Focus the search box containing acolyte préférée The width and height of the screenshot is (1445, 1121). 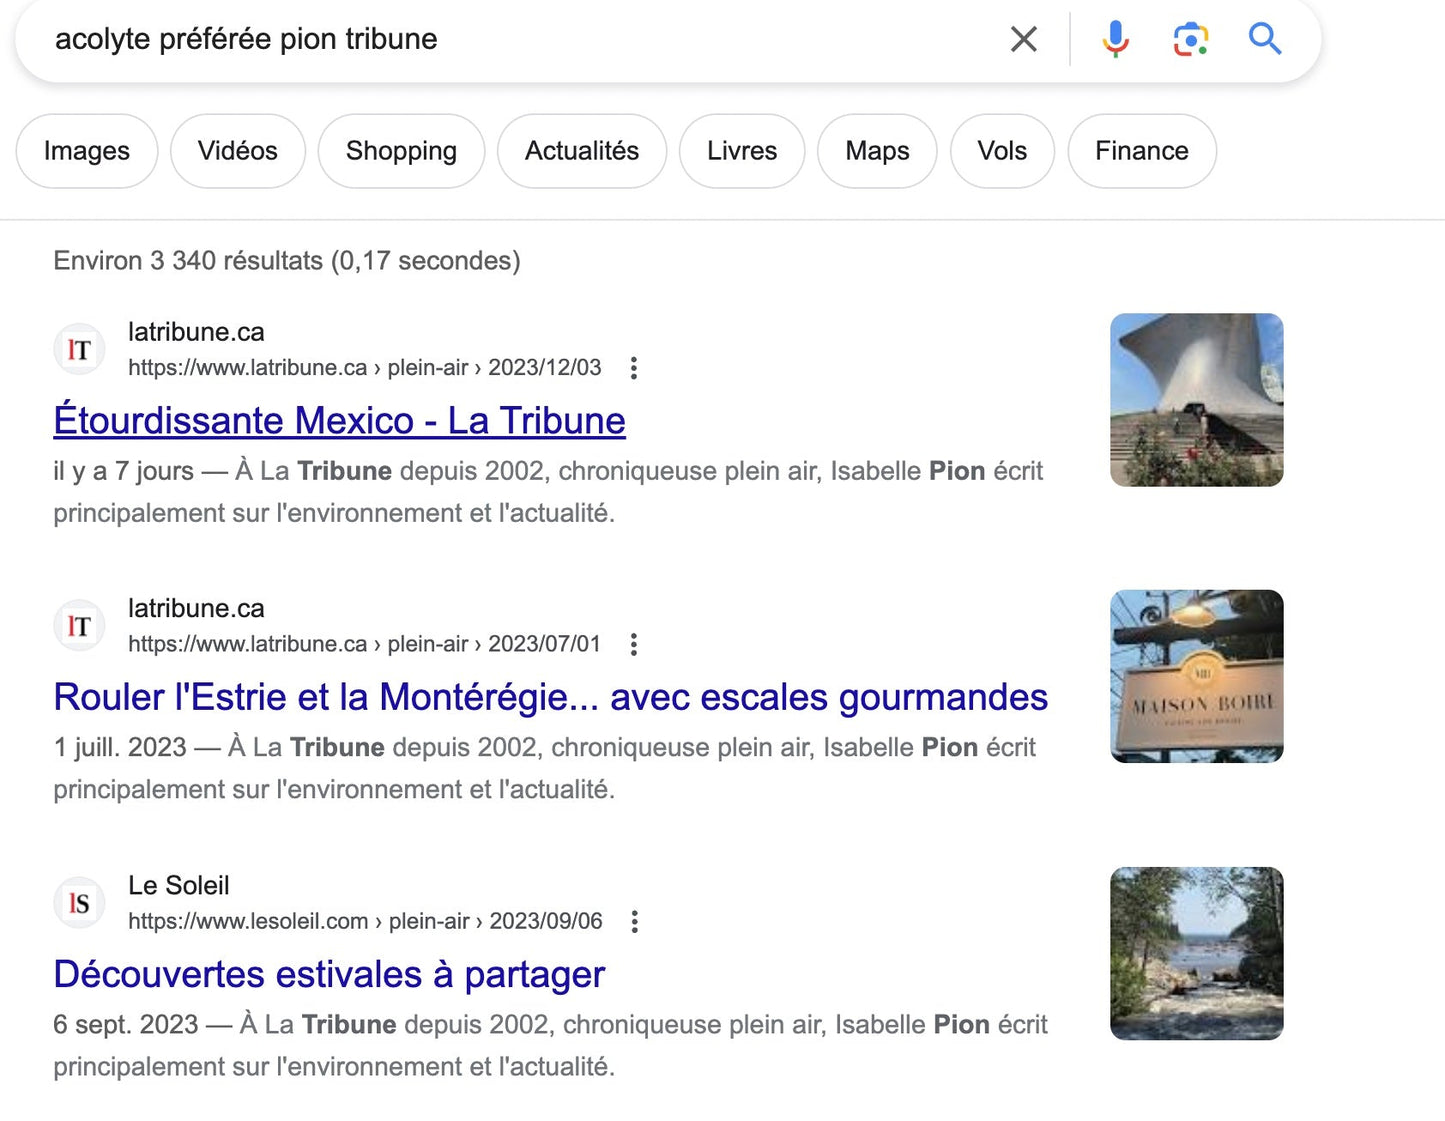500,39
